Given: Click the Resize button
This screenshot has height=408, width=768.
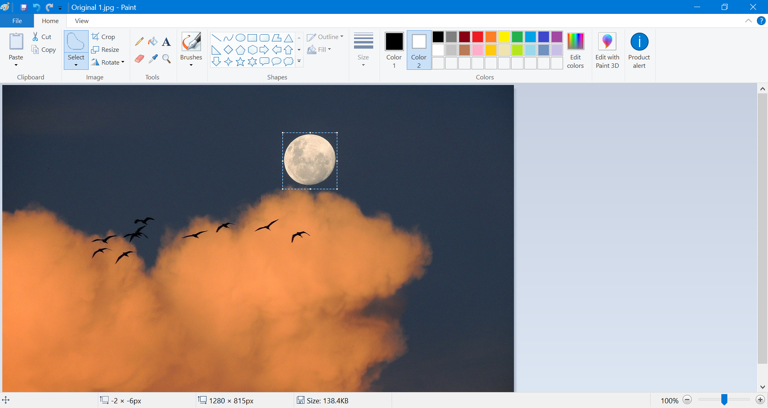Looking at the screenshot, I should click(105, 49).
